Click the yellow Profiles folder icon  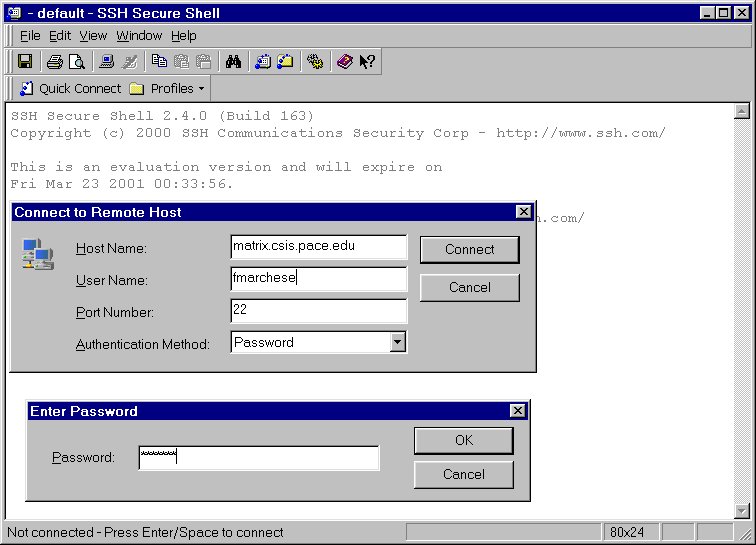click(x=137, y=89)
